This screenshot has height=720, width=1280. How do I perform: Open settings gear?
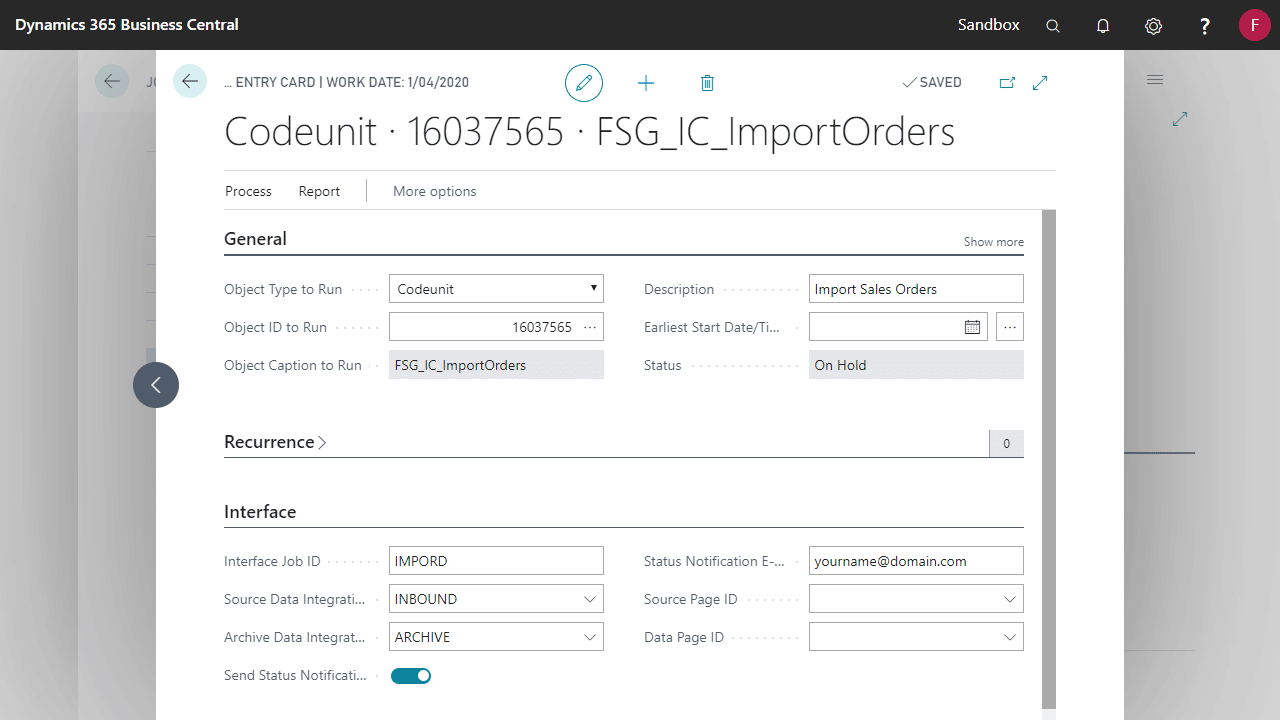click(x=1153, y=26)
